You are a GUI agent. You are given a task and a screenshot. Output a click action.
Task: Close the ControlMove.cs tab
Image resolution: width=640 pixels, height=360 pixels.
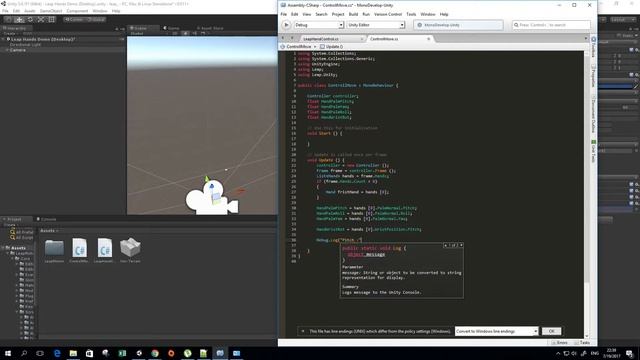pyautogui.click(x=429, y=39)
